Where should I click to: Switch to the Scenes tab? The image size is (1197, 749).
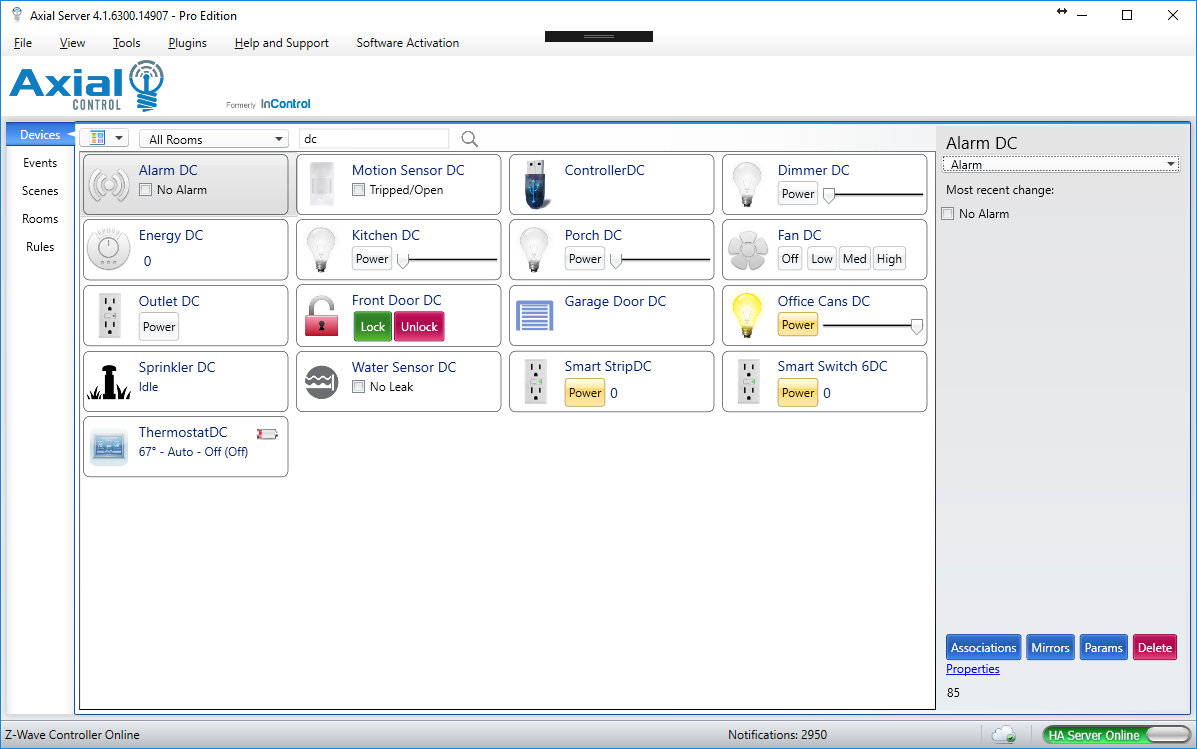click(x=40, y=191)
